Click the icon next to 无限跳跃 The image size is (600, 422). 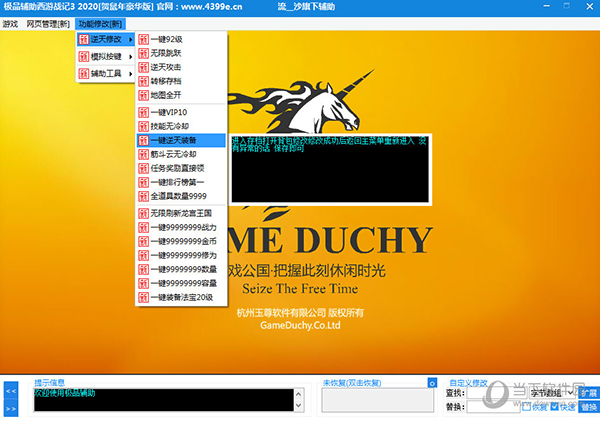(143, 53)
